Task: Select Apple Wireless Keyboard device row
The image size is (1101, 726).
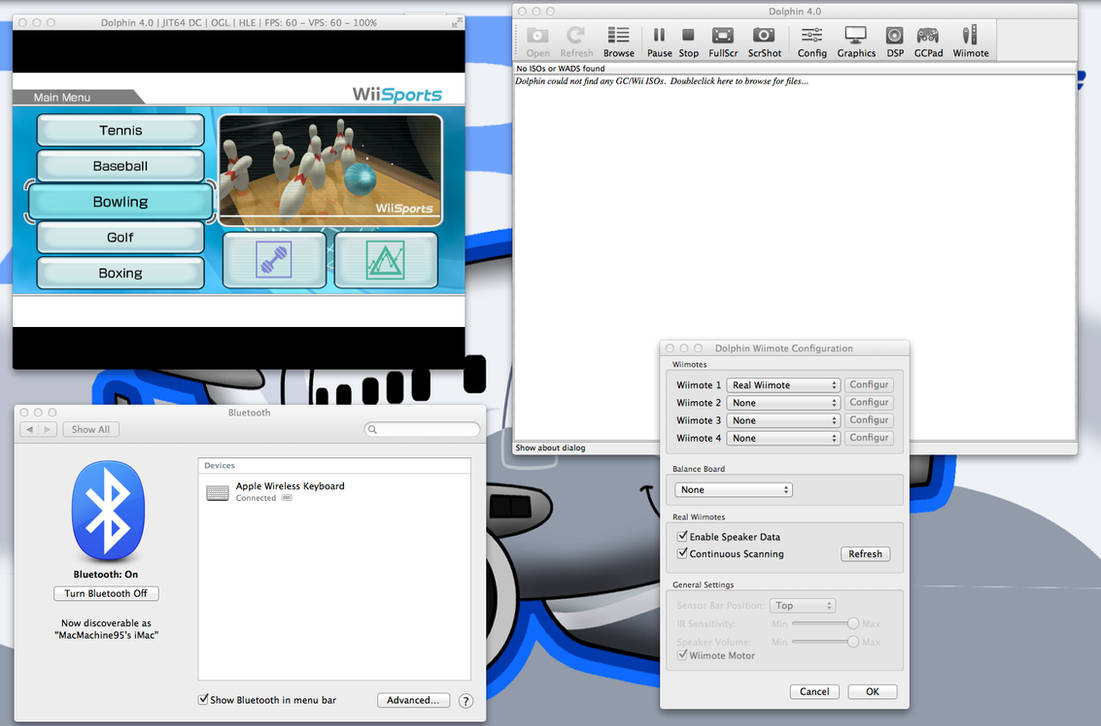Action: 334,491
